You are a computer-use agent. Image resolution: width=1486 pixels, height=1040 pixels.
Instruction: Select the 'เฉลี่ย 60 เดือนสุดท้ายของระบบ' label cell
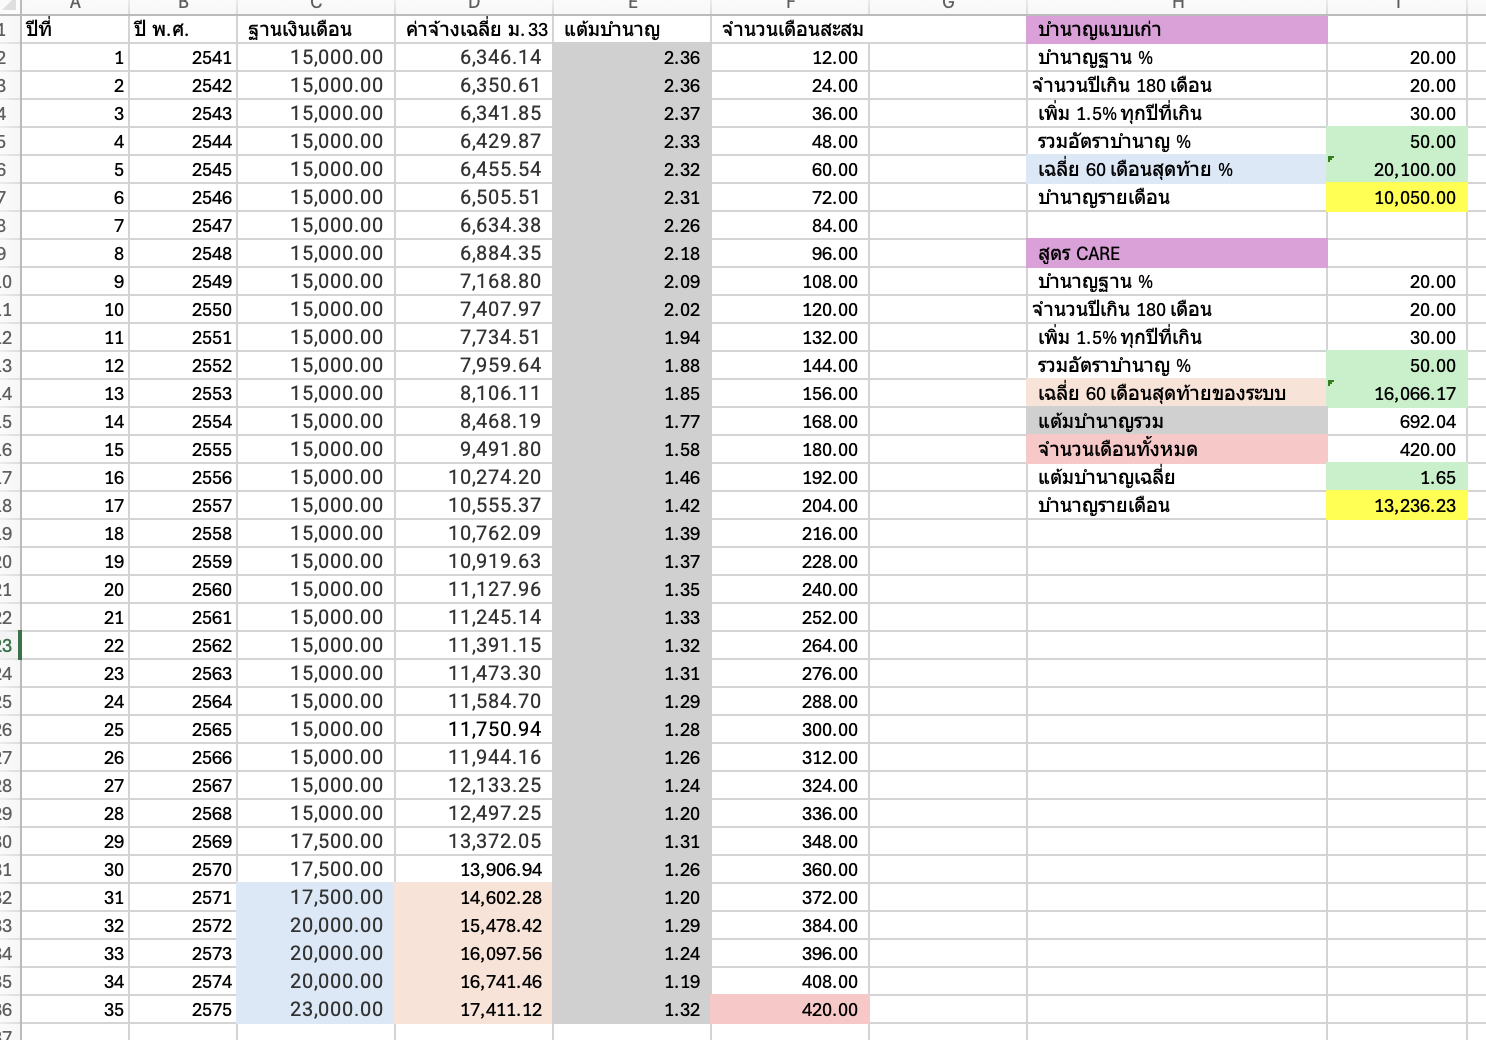[1177, 393]
